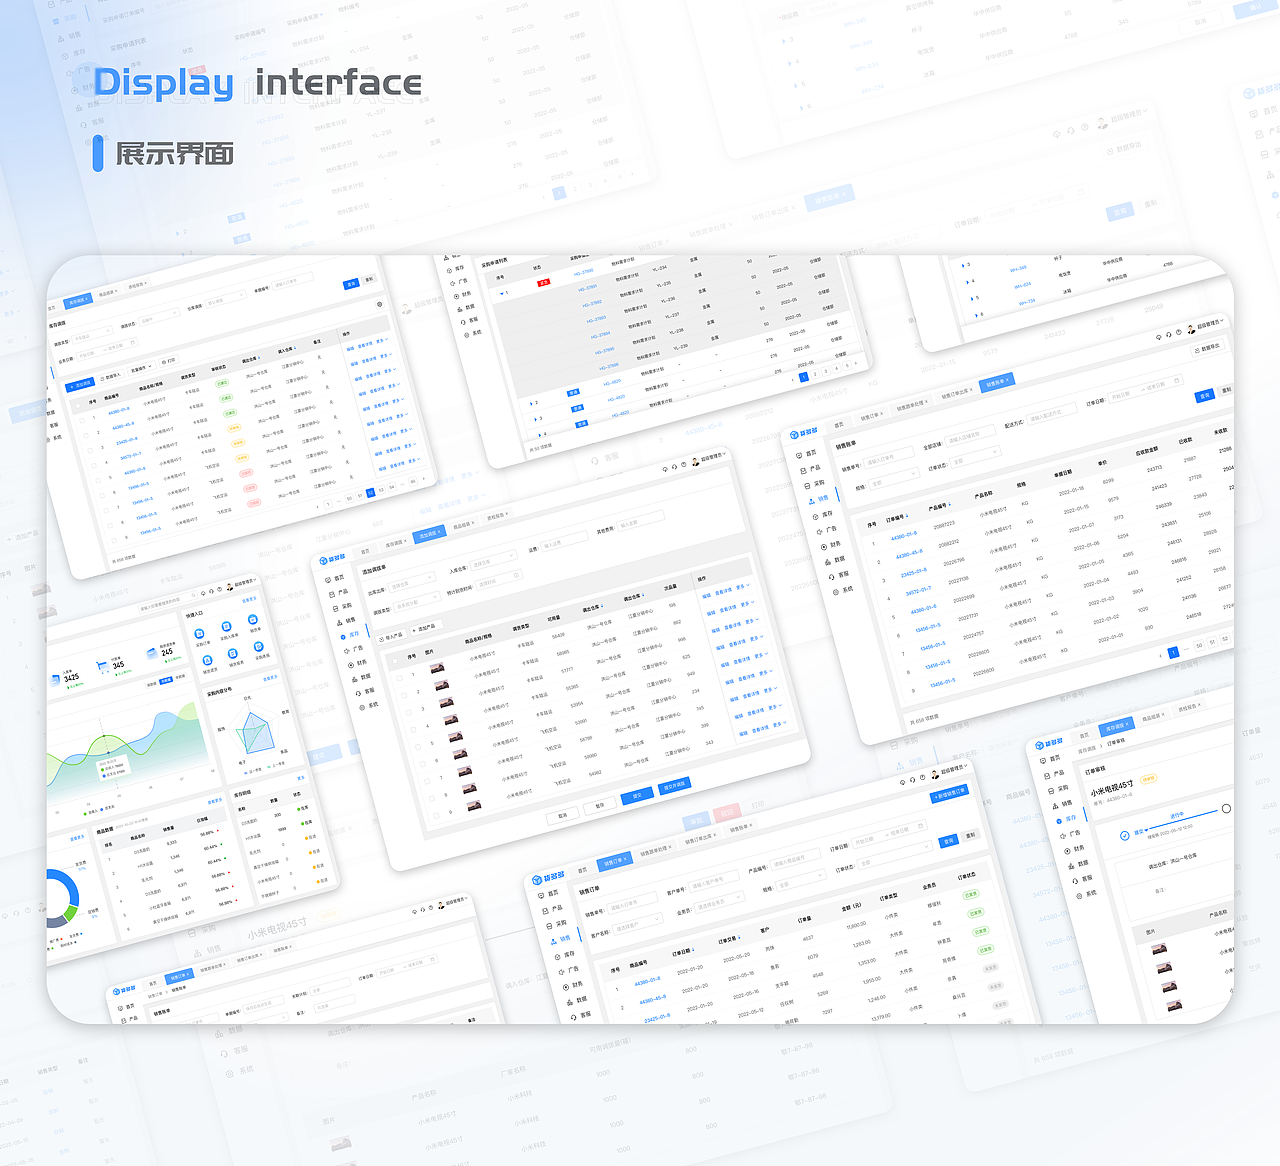Click settings gear icon in 库存调拨 window
The image size is (1280, 1166).
click(379, 304)
